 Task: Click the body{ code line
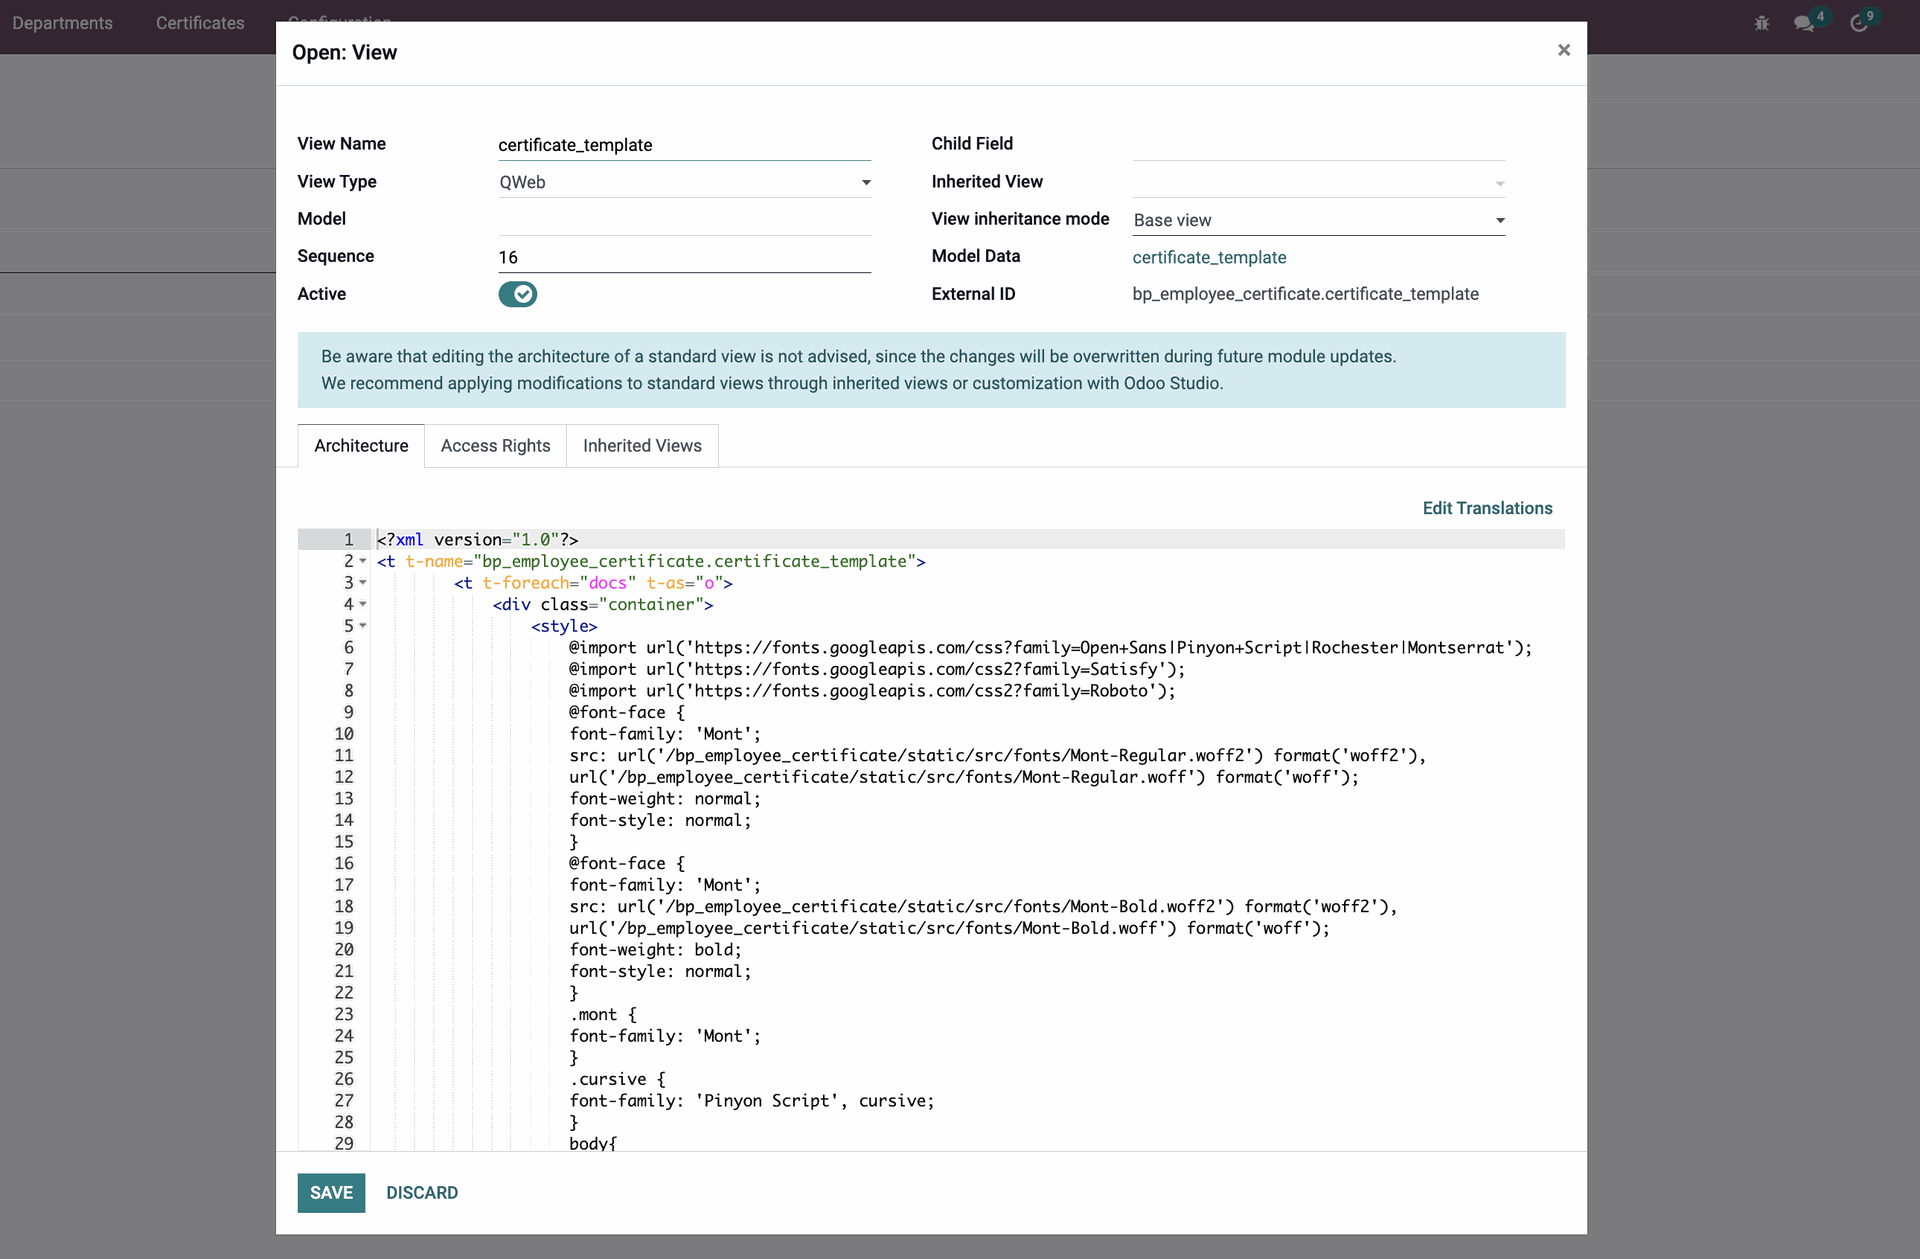click(593, 1143)
